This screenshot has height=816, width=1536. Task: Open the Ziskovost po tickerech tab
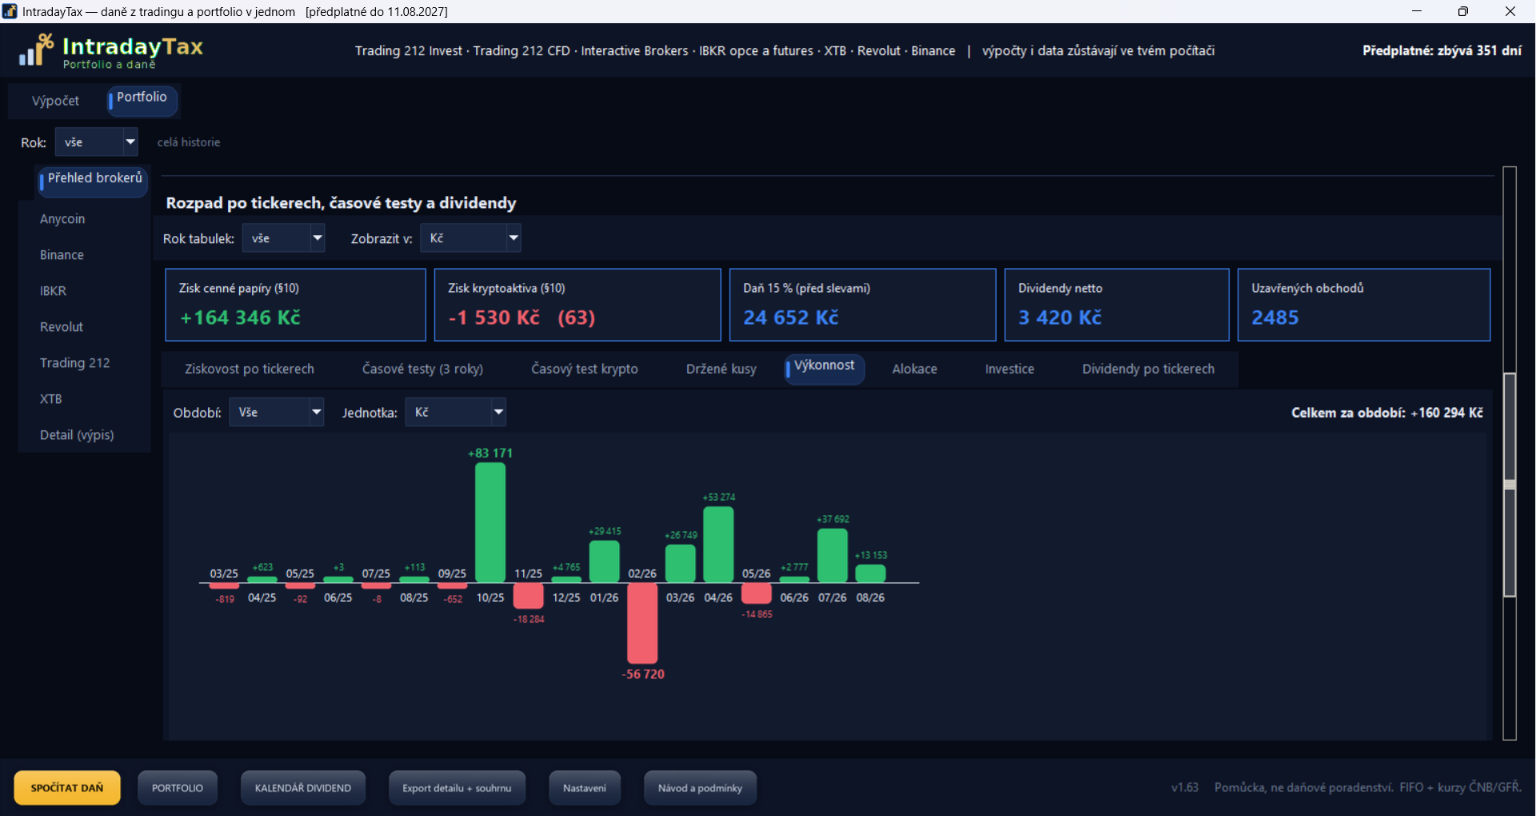[x=249, y=369]
